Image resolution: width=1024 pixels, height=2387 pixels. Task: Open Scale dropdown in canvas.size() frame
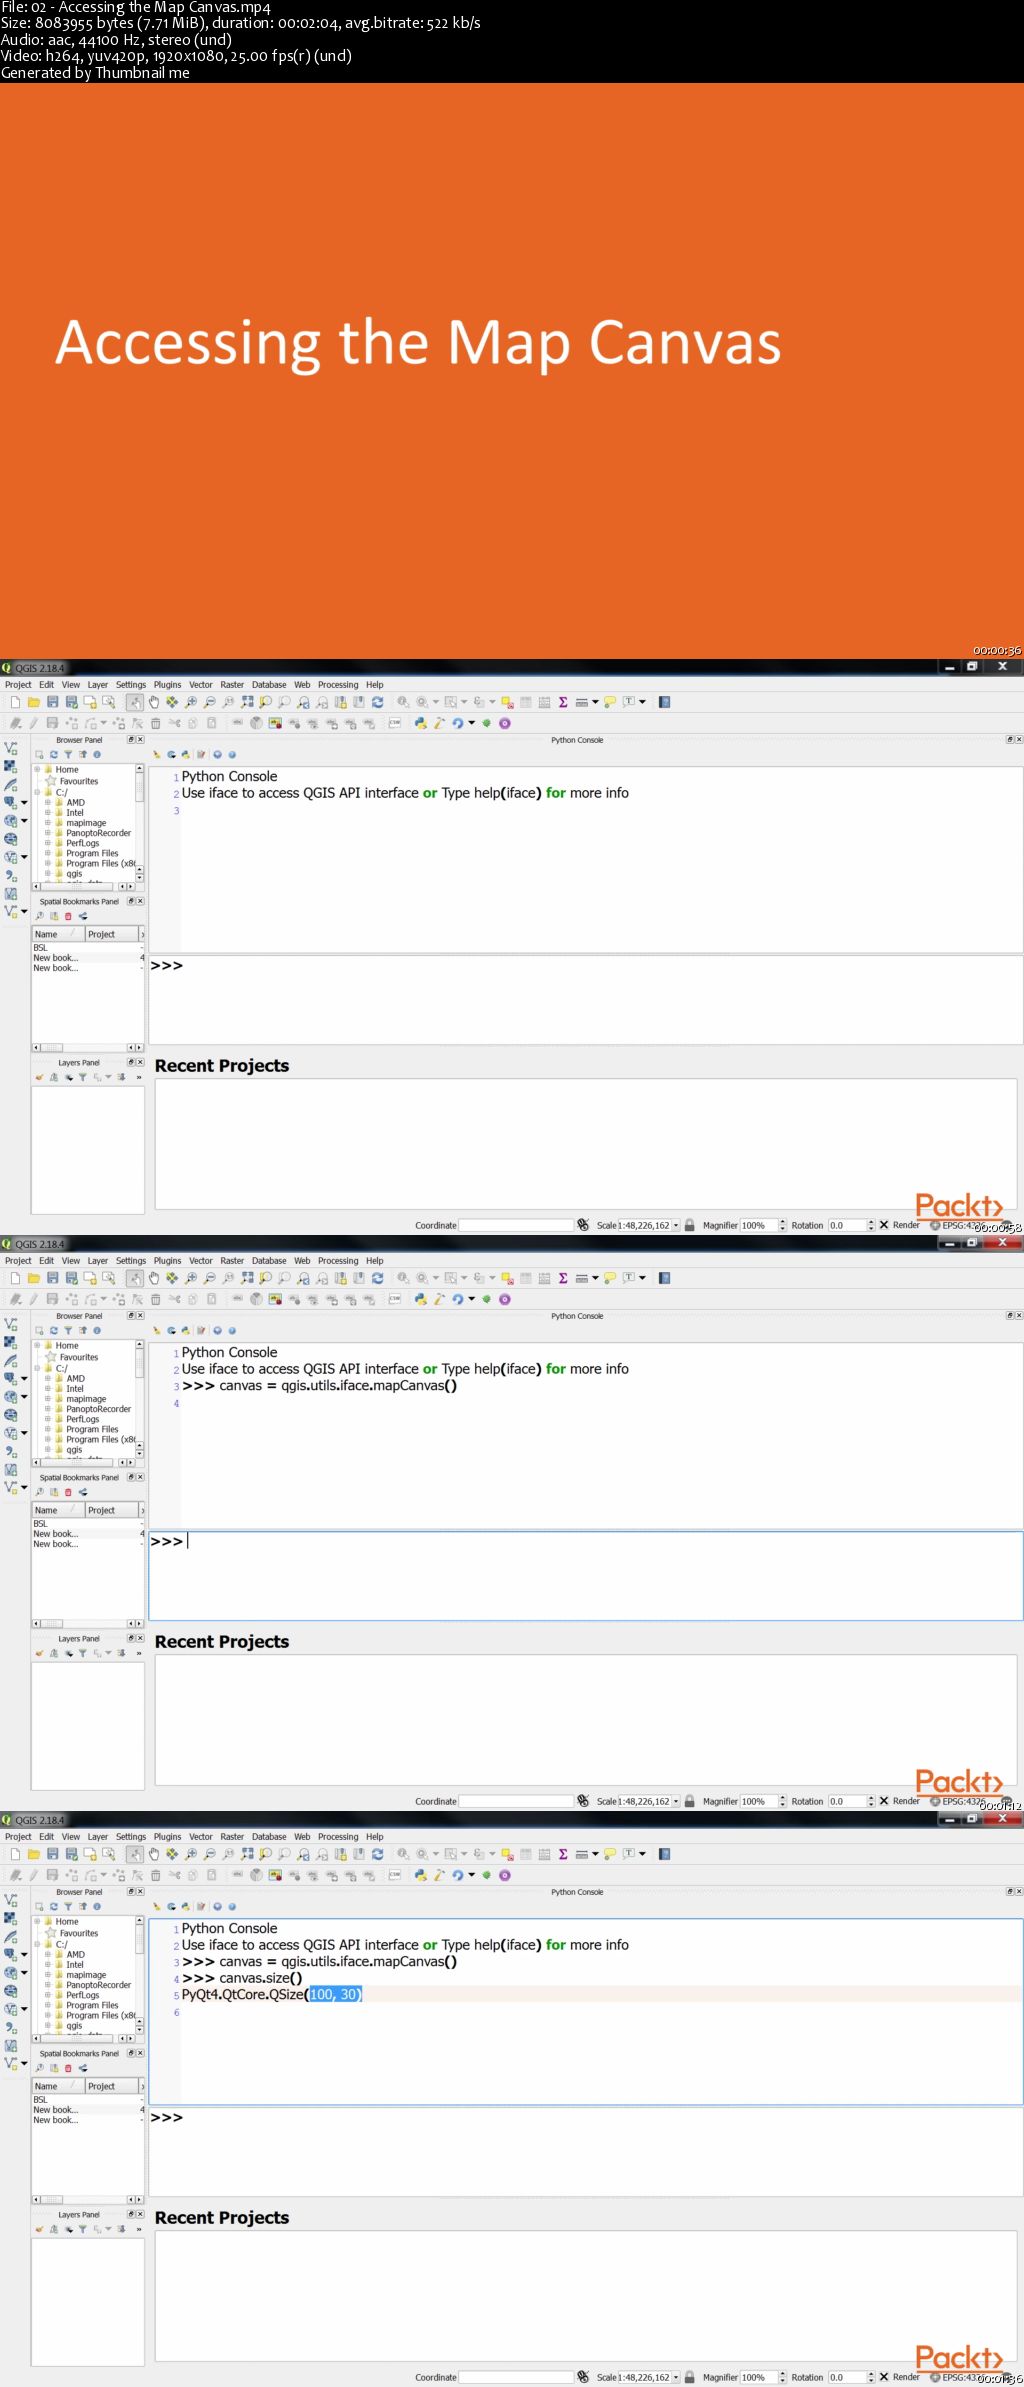(676, 2377)
